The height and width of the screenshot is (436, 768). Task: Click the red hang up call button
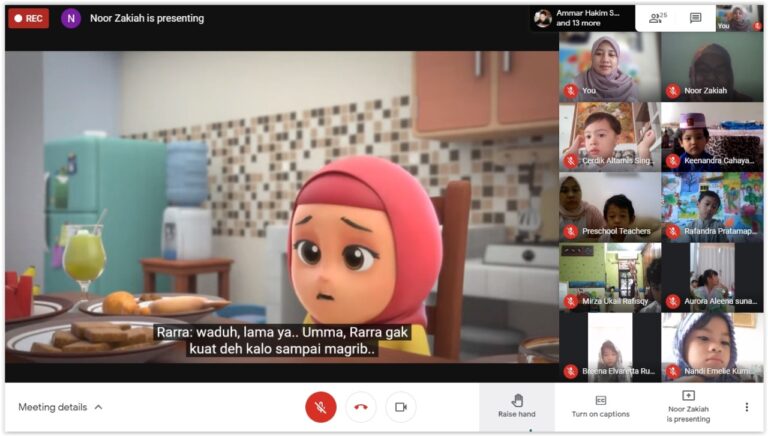click(x=361, y=407)
